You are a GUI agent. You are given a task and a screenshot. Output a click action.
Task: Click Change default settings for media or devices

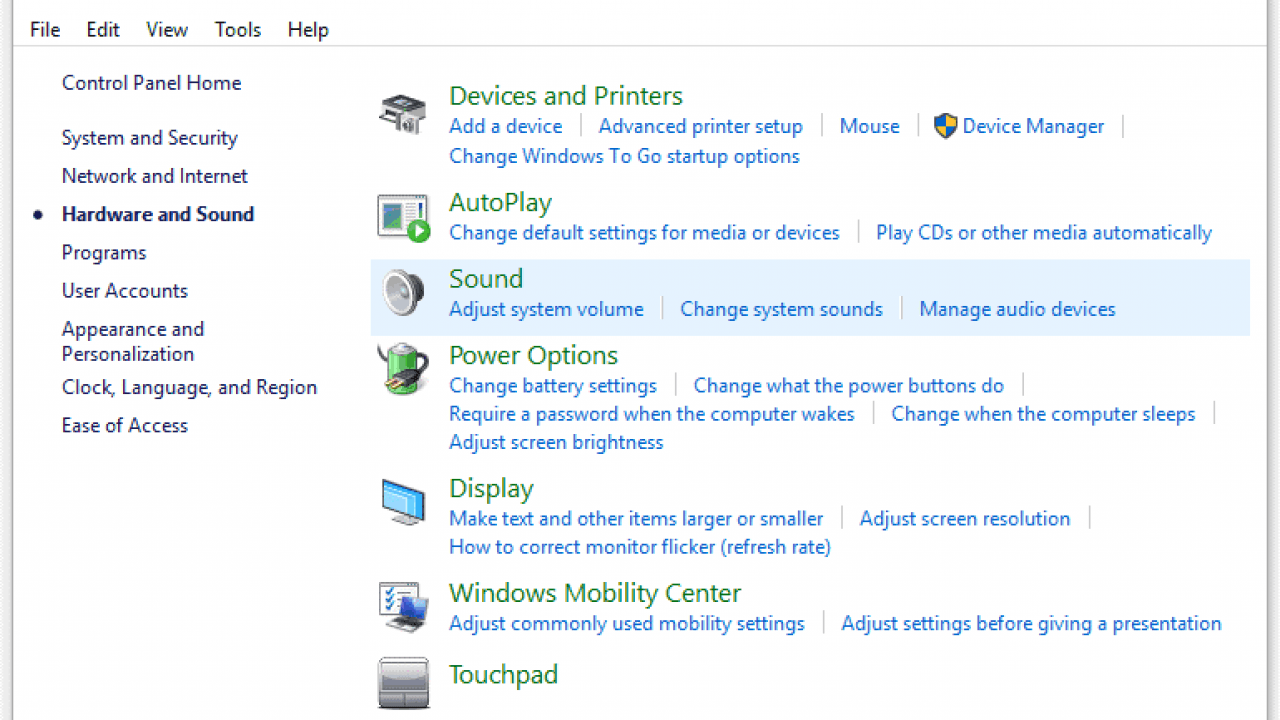click(644, 233)
